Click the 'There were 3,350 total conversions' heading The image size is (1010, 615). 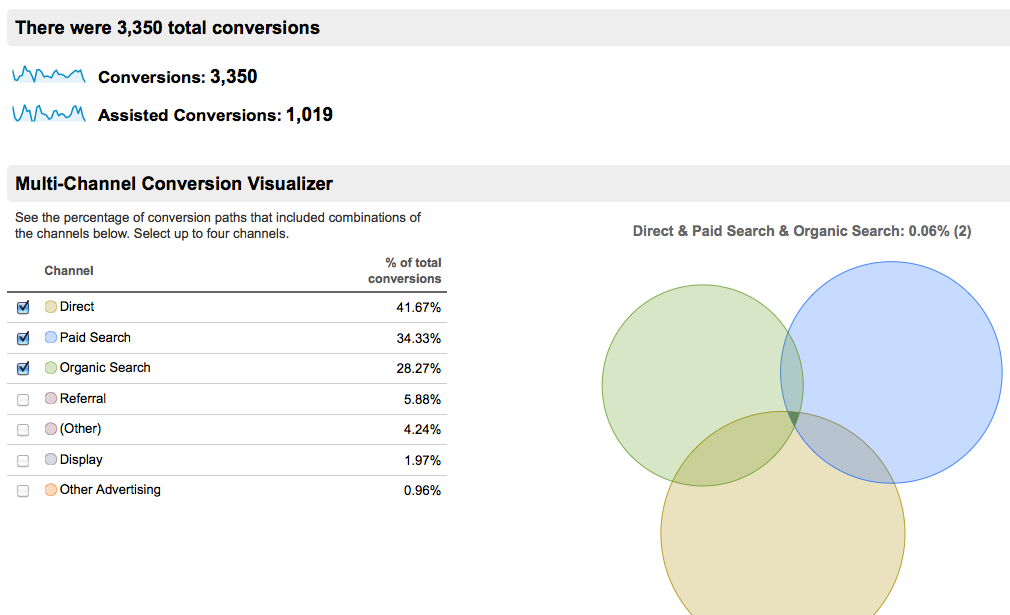pyautogui.click(x=167, y=28)
